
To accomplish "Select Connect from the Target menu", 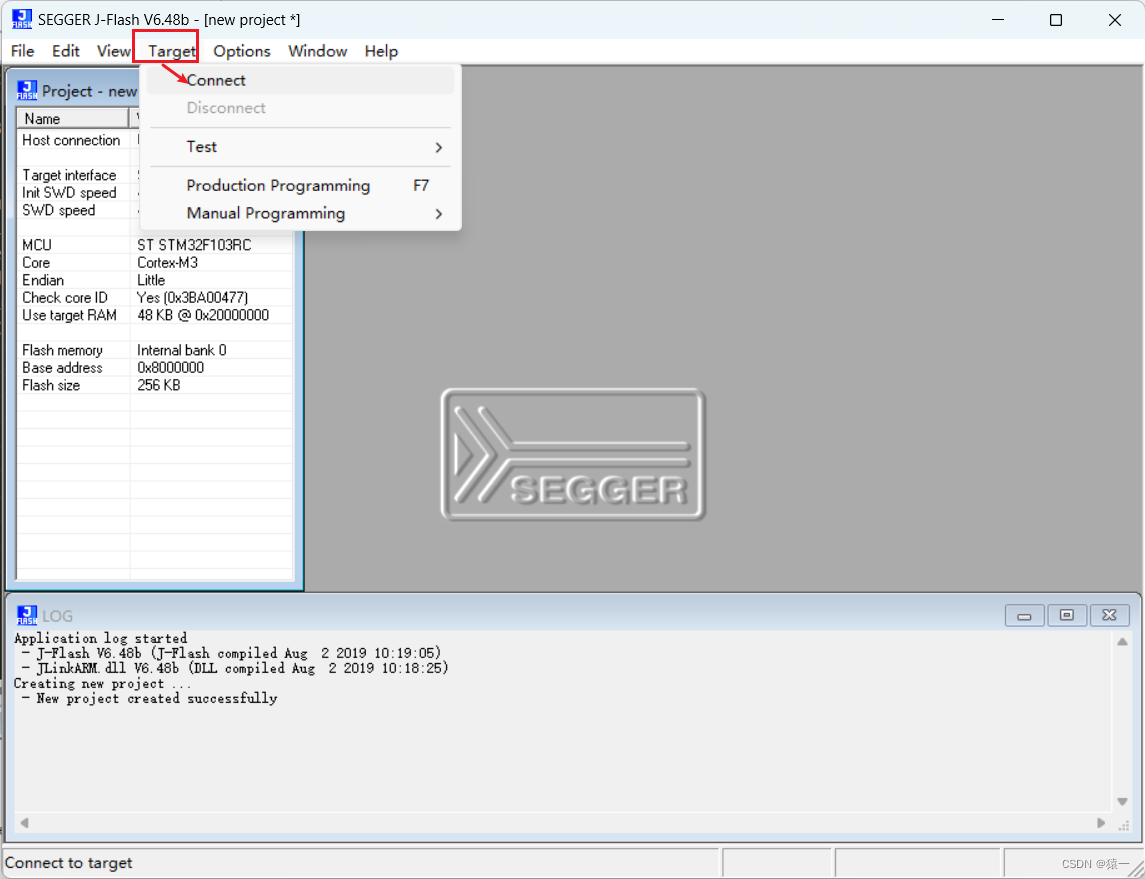I will pos(215,80).
